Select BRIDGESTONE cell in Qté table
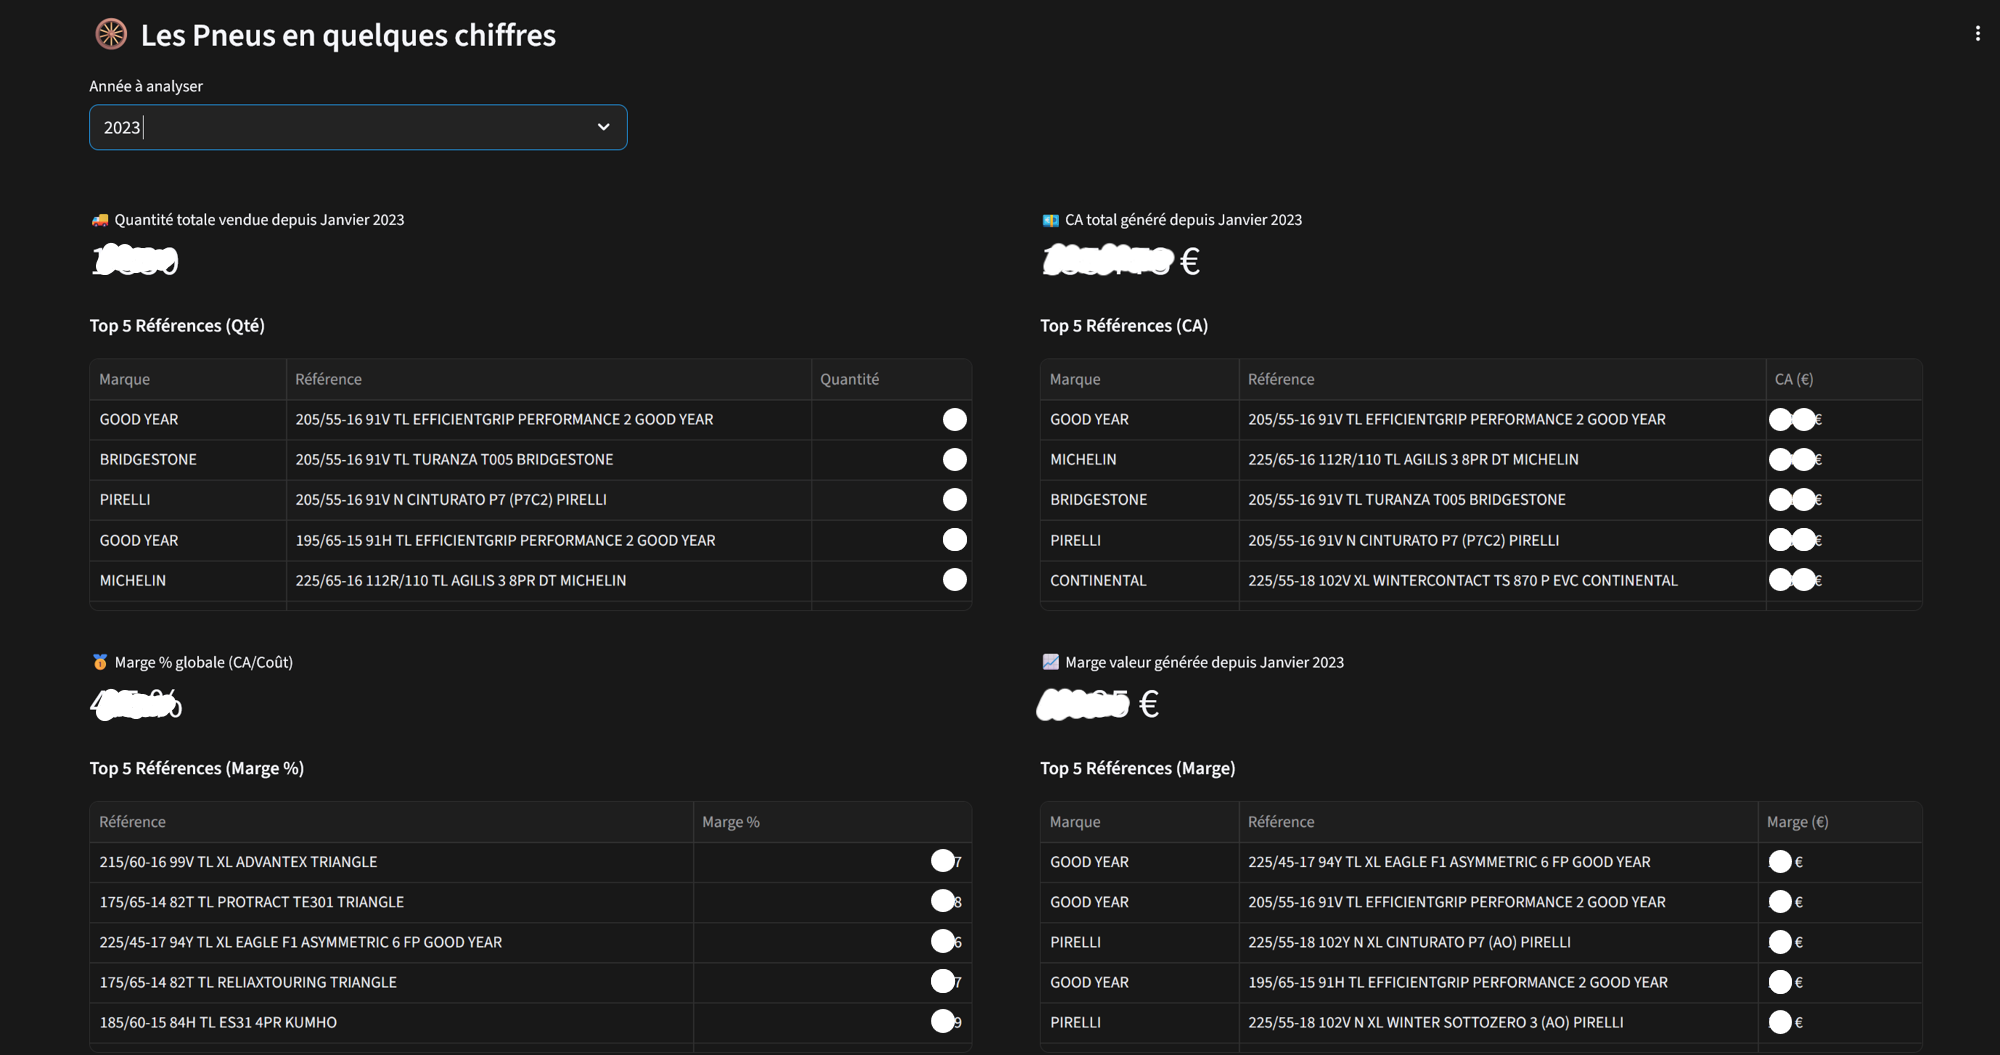Viewport: 2000px width, 1055px height. point(148,460)
